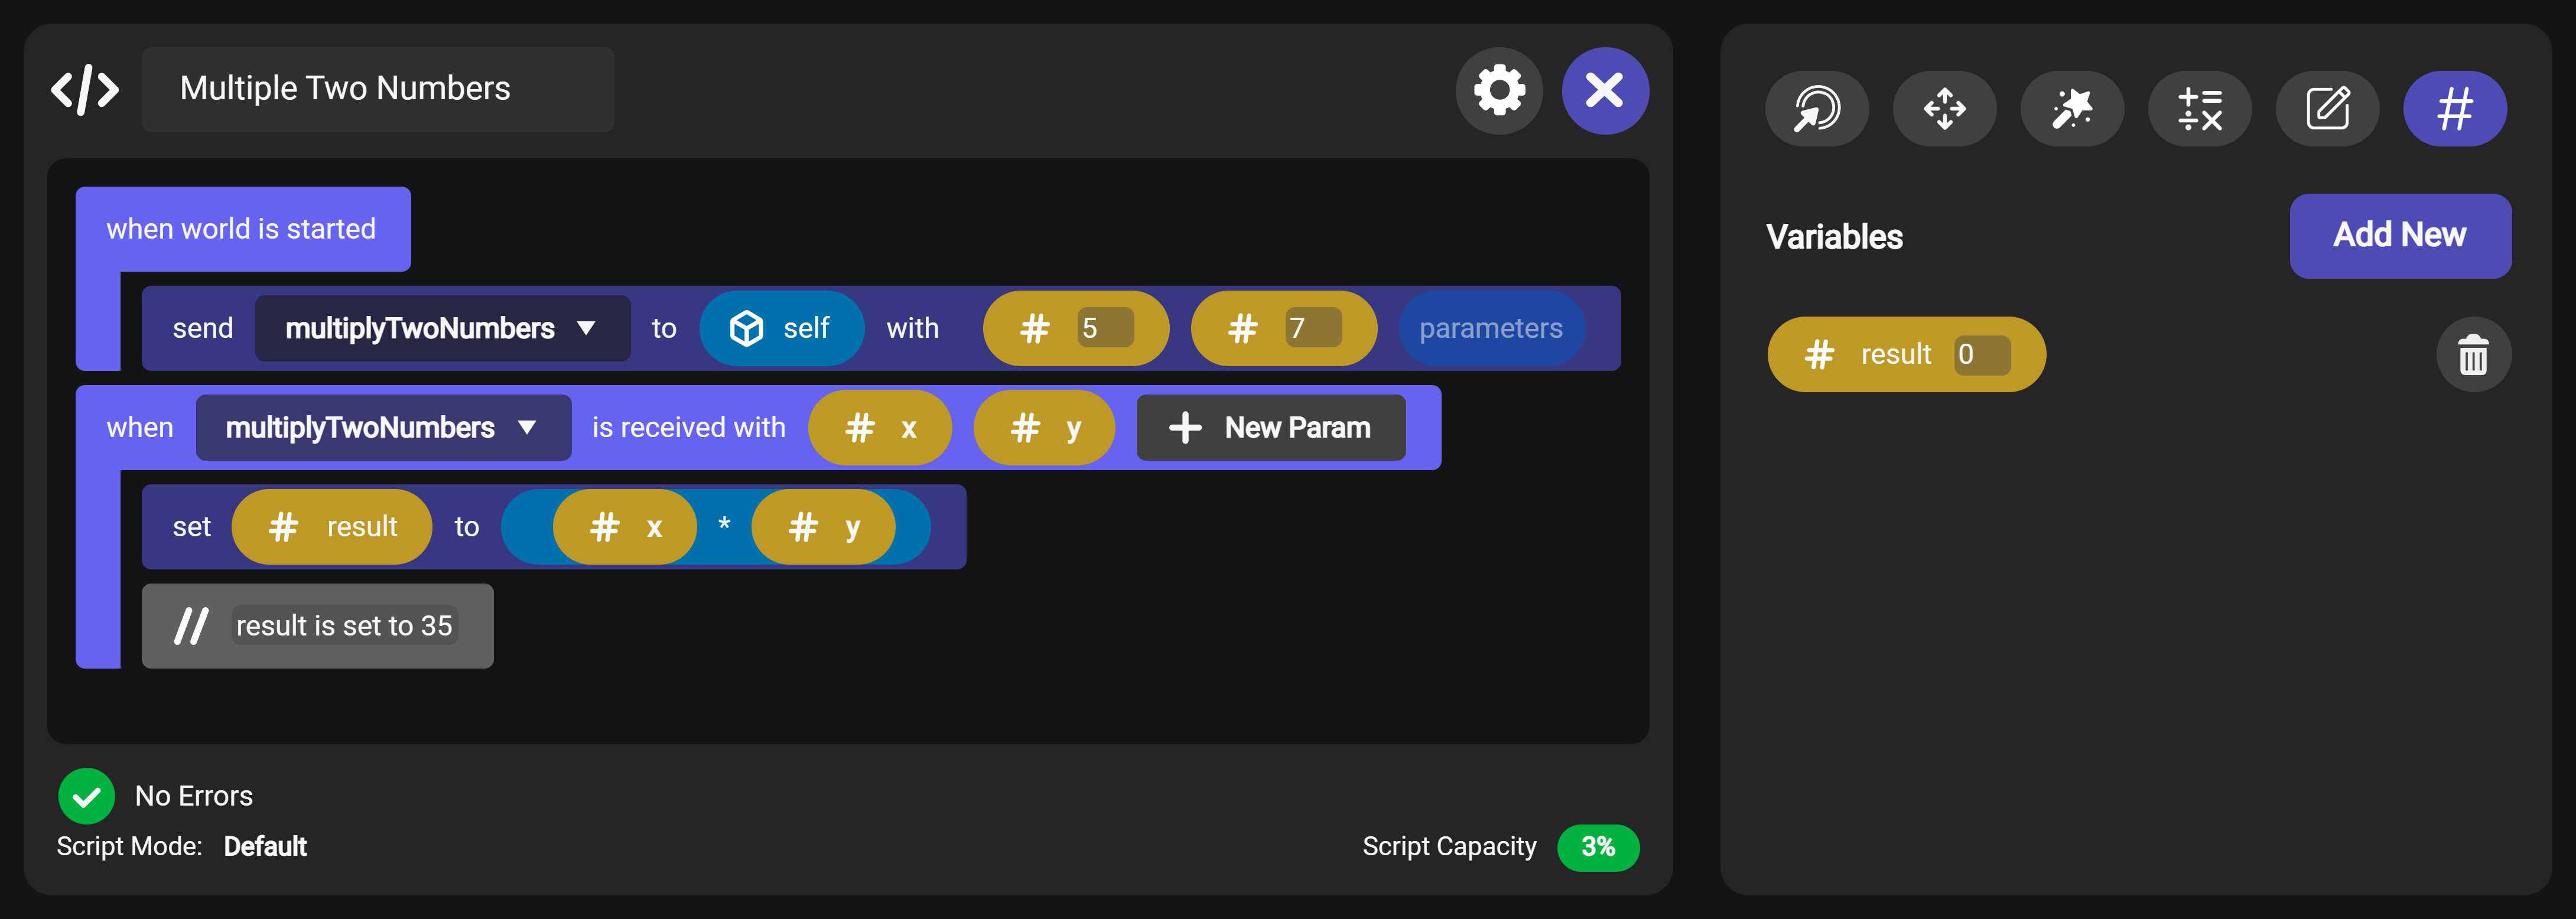Edit the script name Multiple Two Numbers
The width and height of the screenshot is (2576, 919).
point(377,90)
